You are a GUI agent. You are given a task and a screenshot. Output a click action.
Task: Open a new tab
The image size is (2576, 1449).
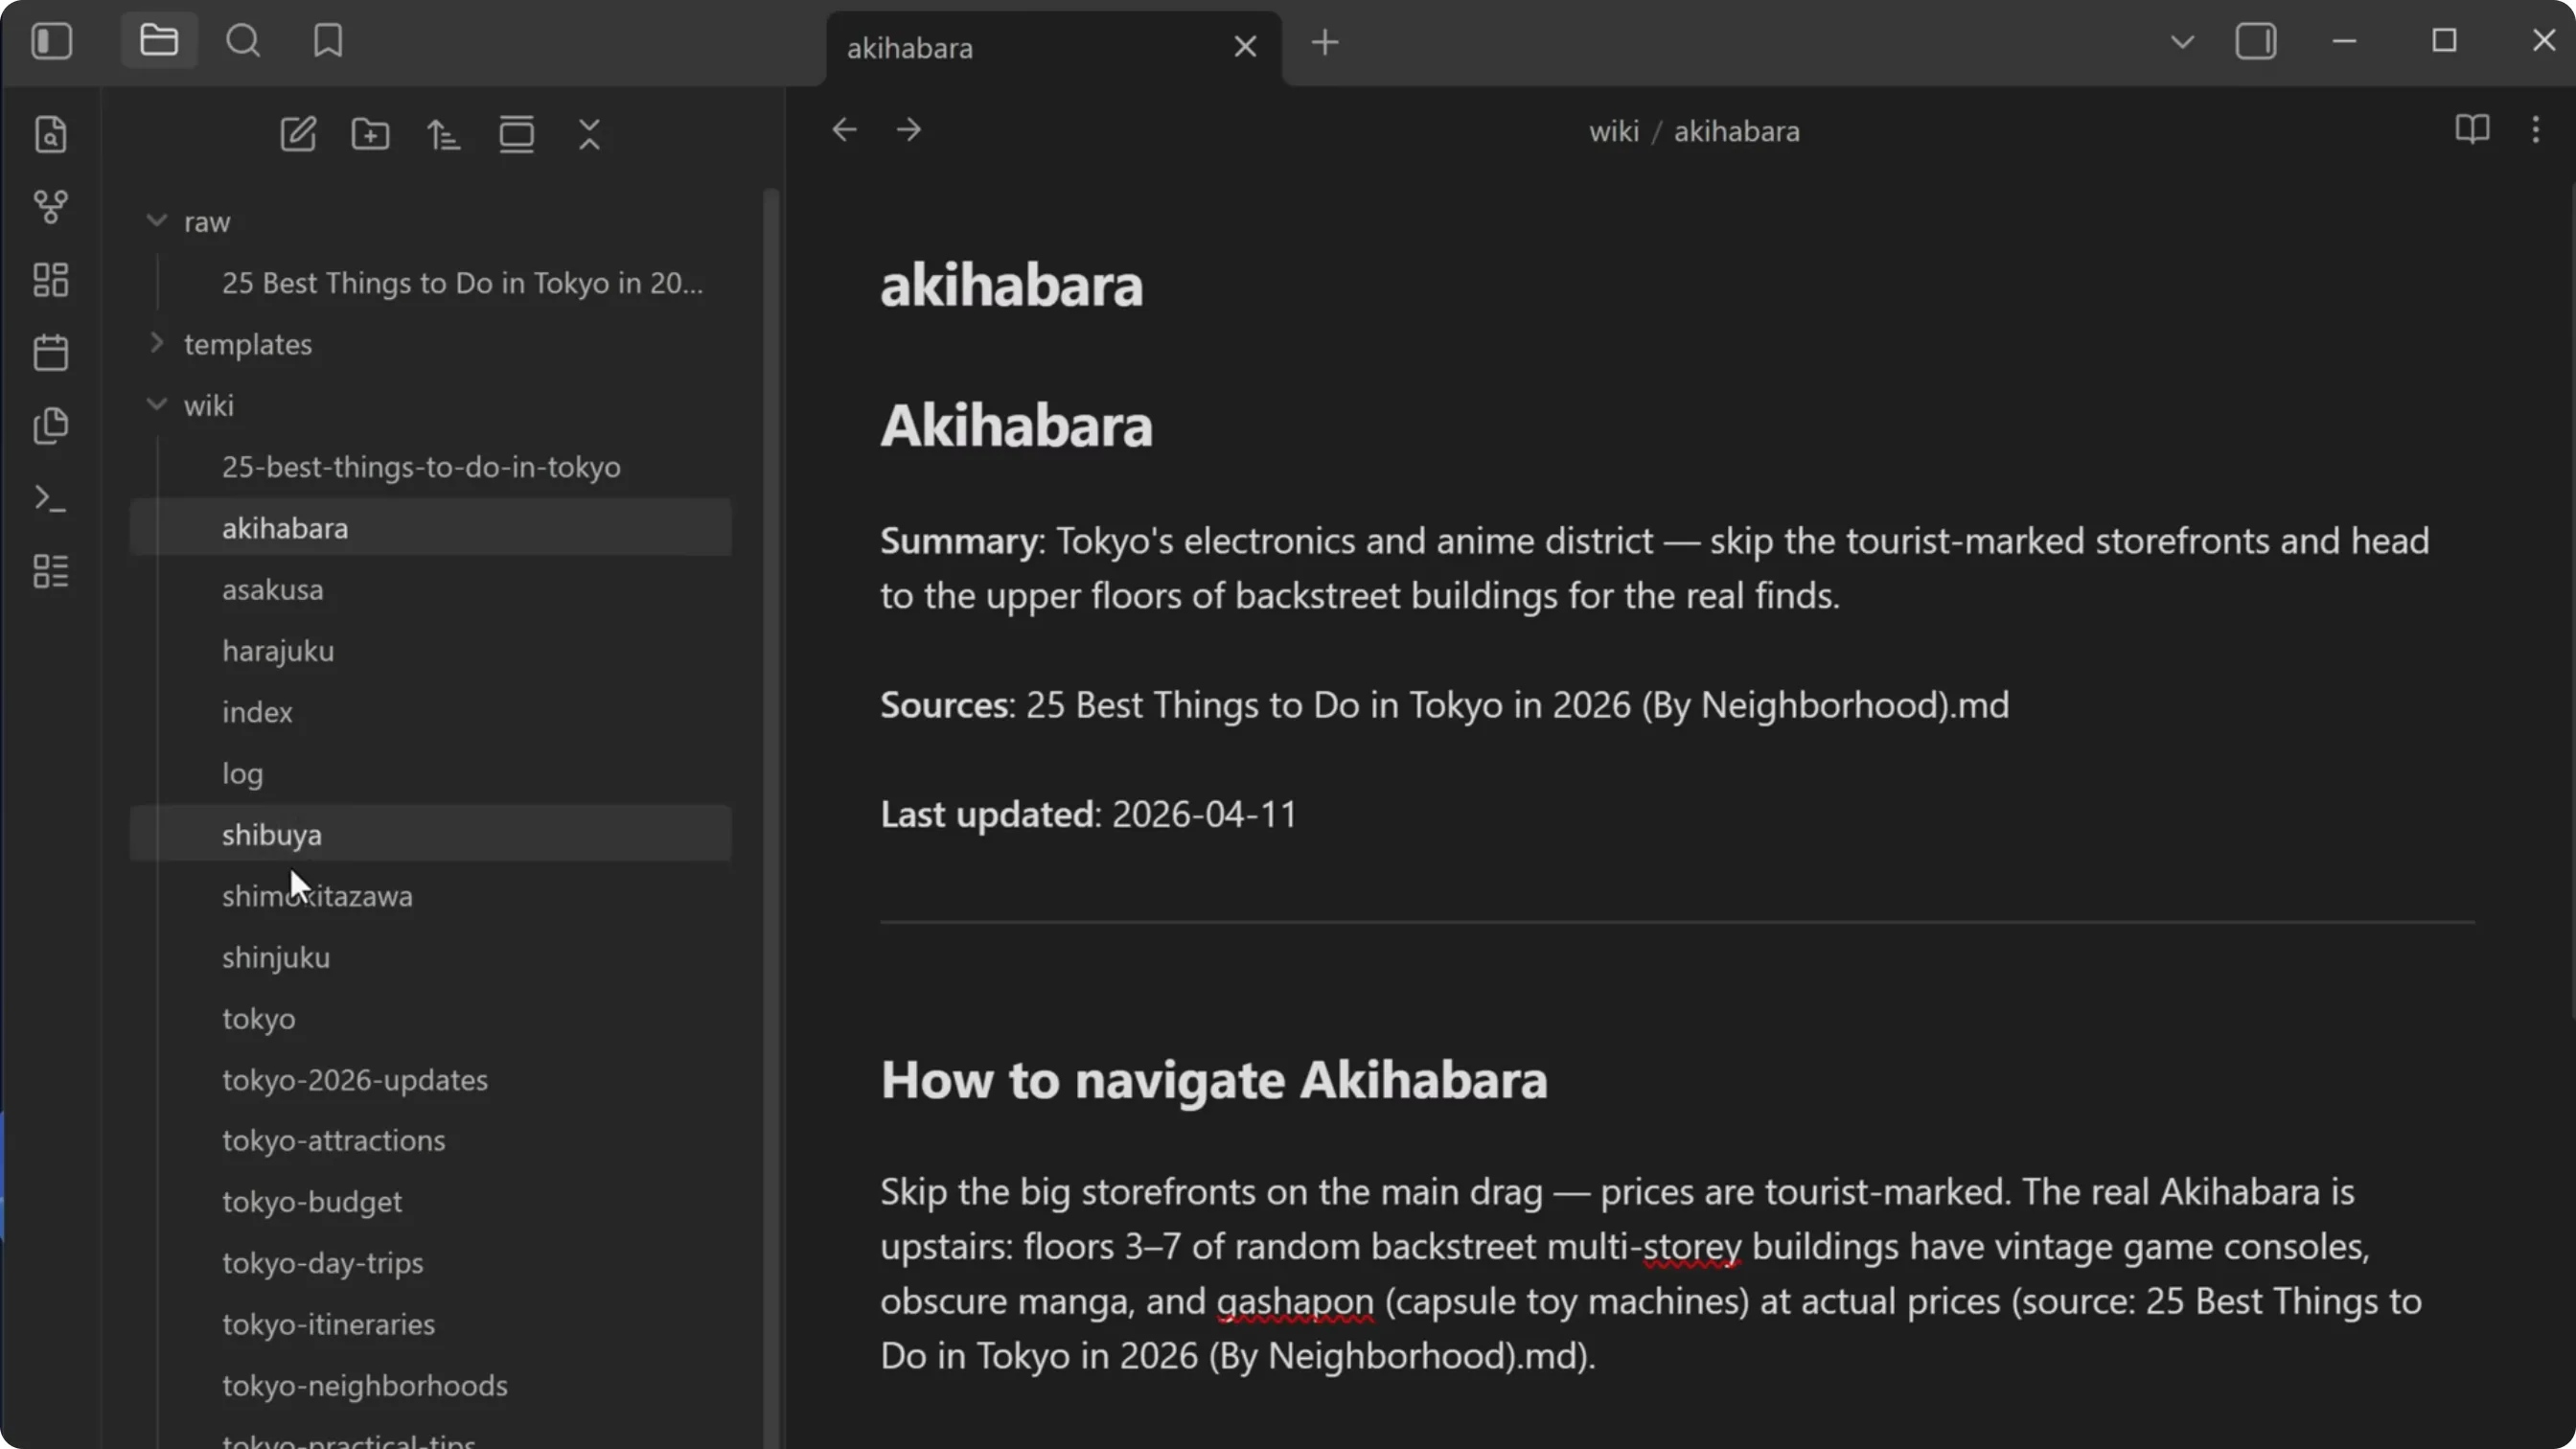coord(1325,43)
